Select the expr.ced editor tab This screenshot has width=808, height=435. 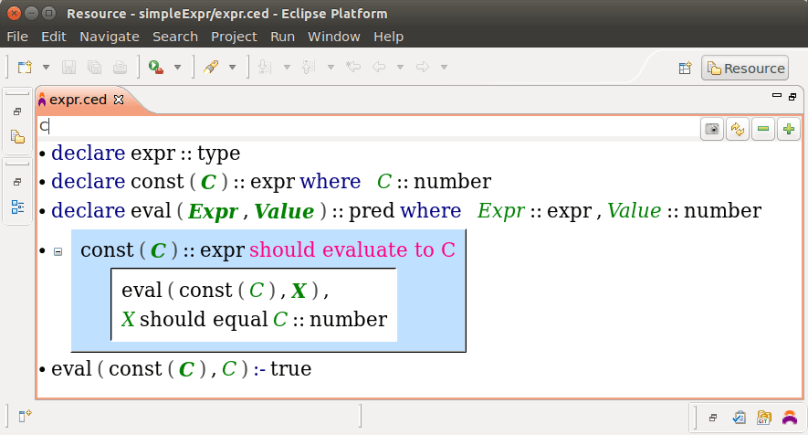tap(78, 100)
